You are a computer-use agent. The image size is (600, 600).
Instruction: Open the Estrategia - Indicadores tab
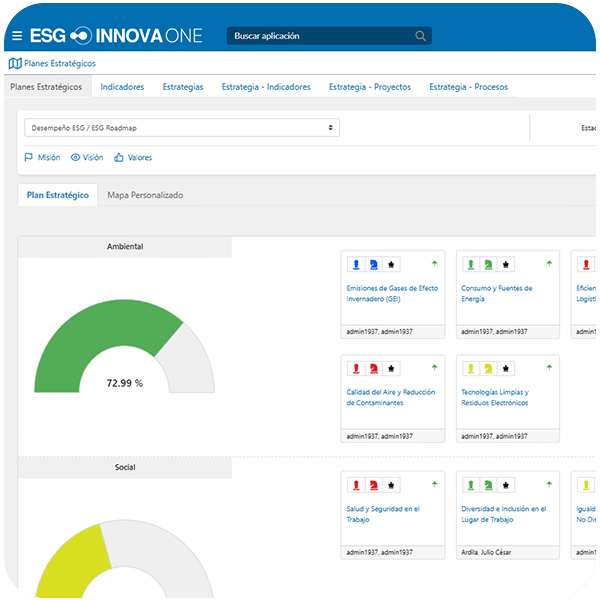pyautogui.click(x=266, y=87)
